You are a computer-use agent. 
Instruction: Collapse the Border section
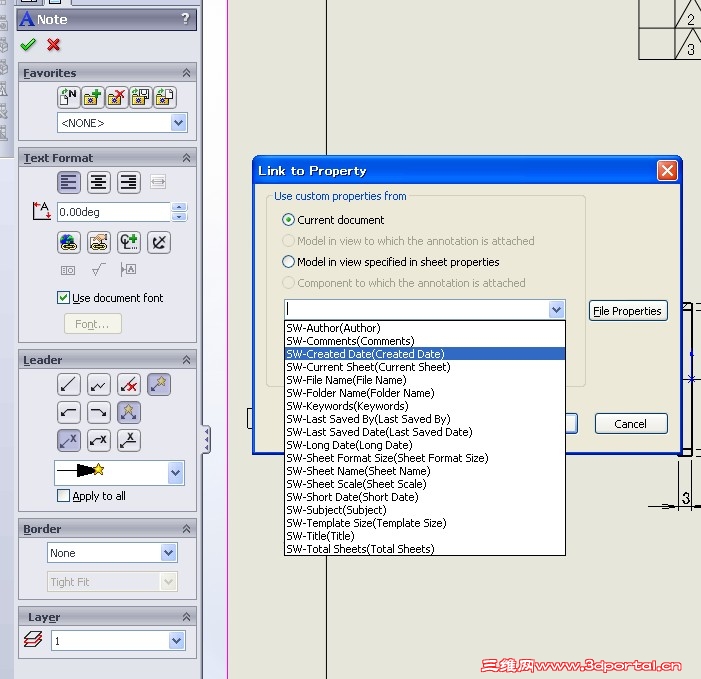(x=186, y=529)
